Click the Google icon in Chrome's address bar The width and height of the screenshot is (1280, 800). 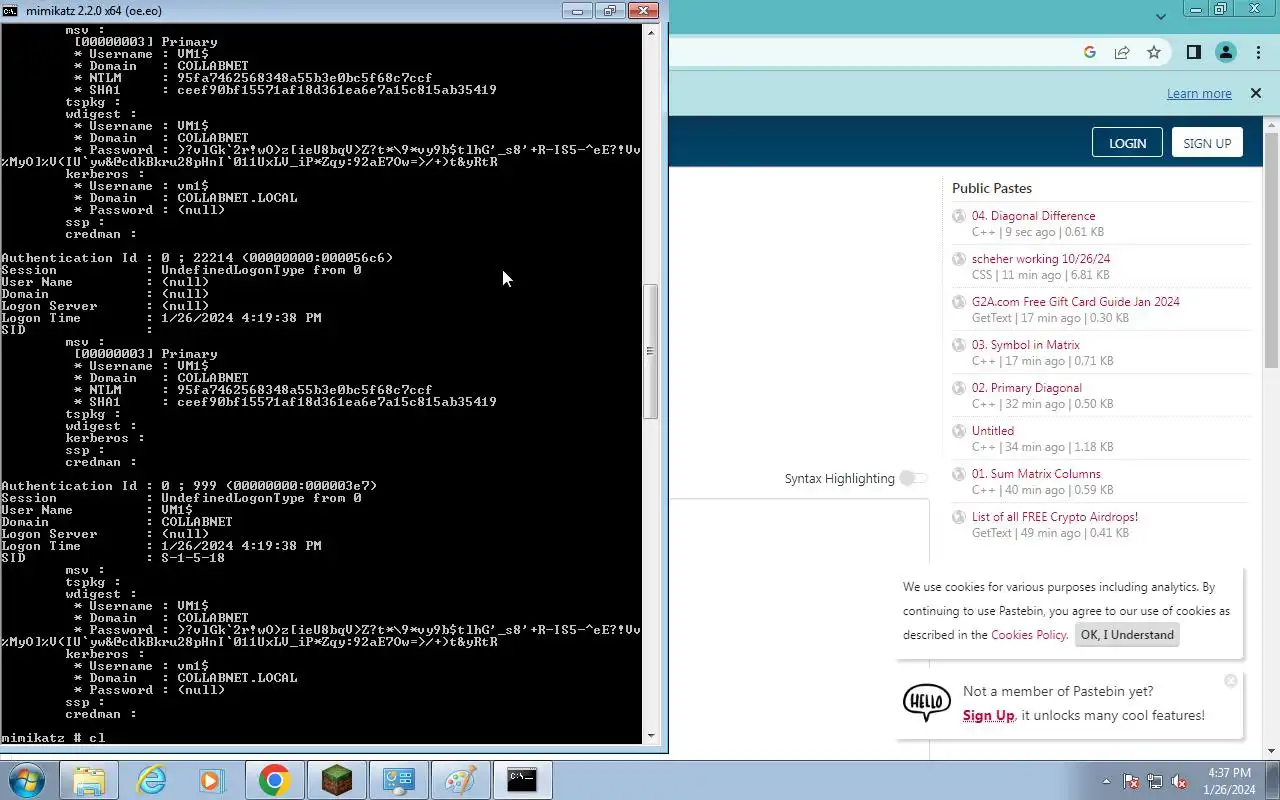click(1090, 53)
